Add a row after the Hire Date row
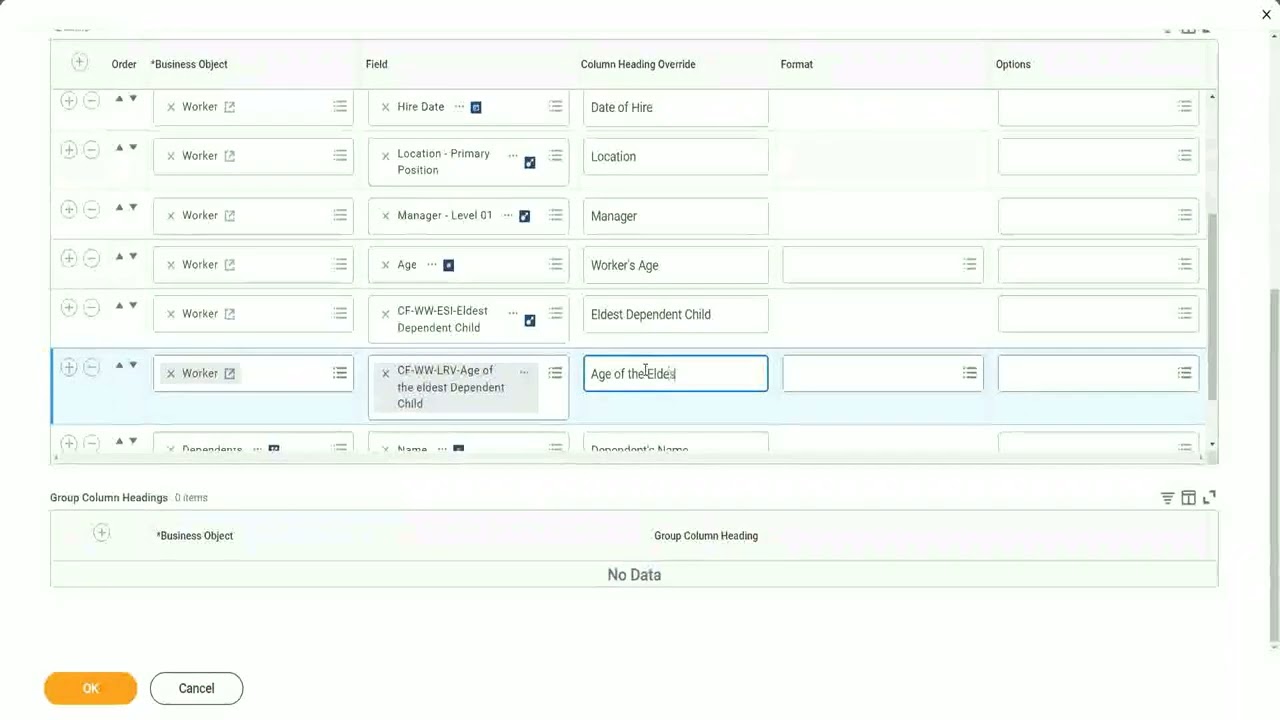The image size is (1280, 720). [x=69, y=100]
